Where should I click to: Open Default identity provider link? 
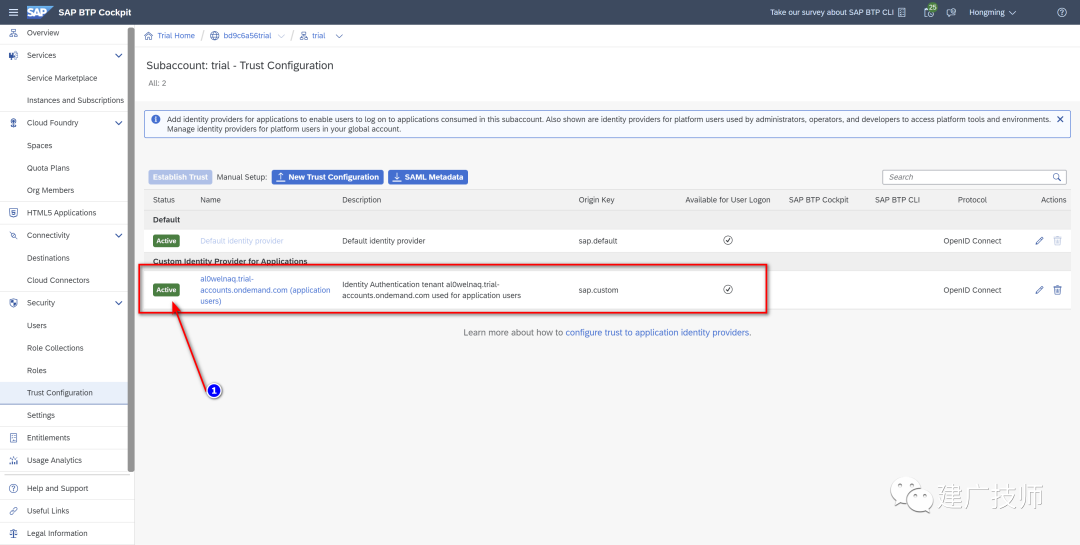pos(242,241)
